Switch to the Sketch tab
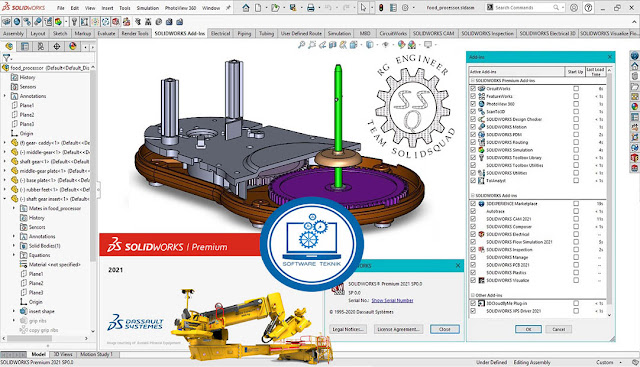The height and width of the screenshot is (367, 640). (60, 33)
